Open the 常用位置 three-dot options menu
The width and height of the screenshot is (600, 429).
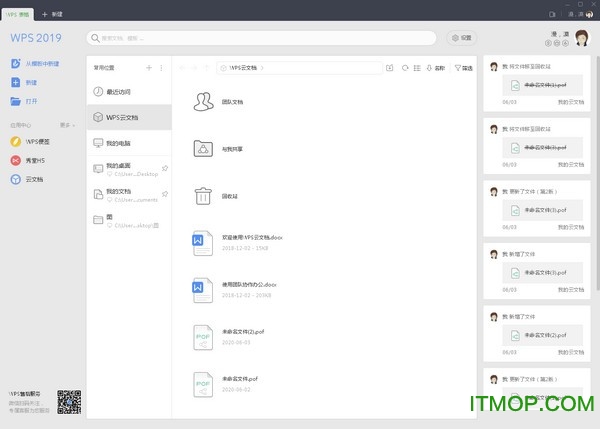click(161, 68)
